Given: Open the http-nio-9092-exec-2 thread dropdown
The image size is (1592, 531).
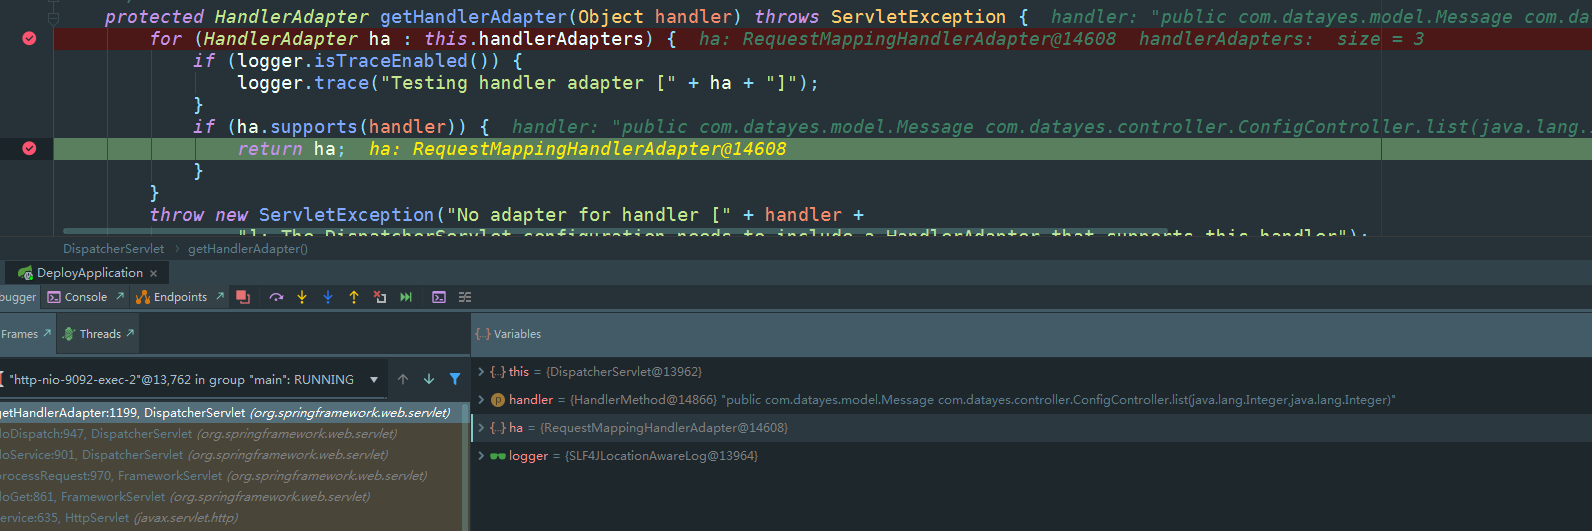Looking at the screenshot, I should pos(374,380).
